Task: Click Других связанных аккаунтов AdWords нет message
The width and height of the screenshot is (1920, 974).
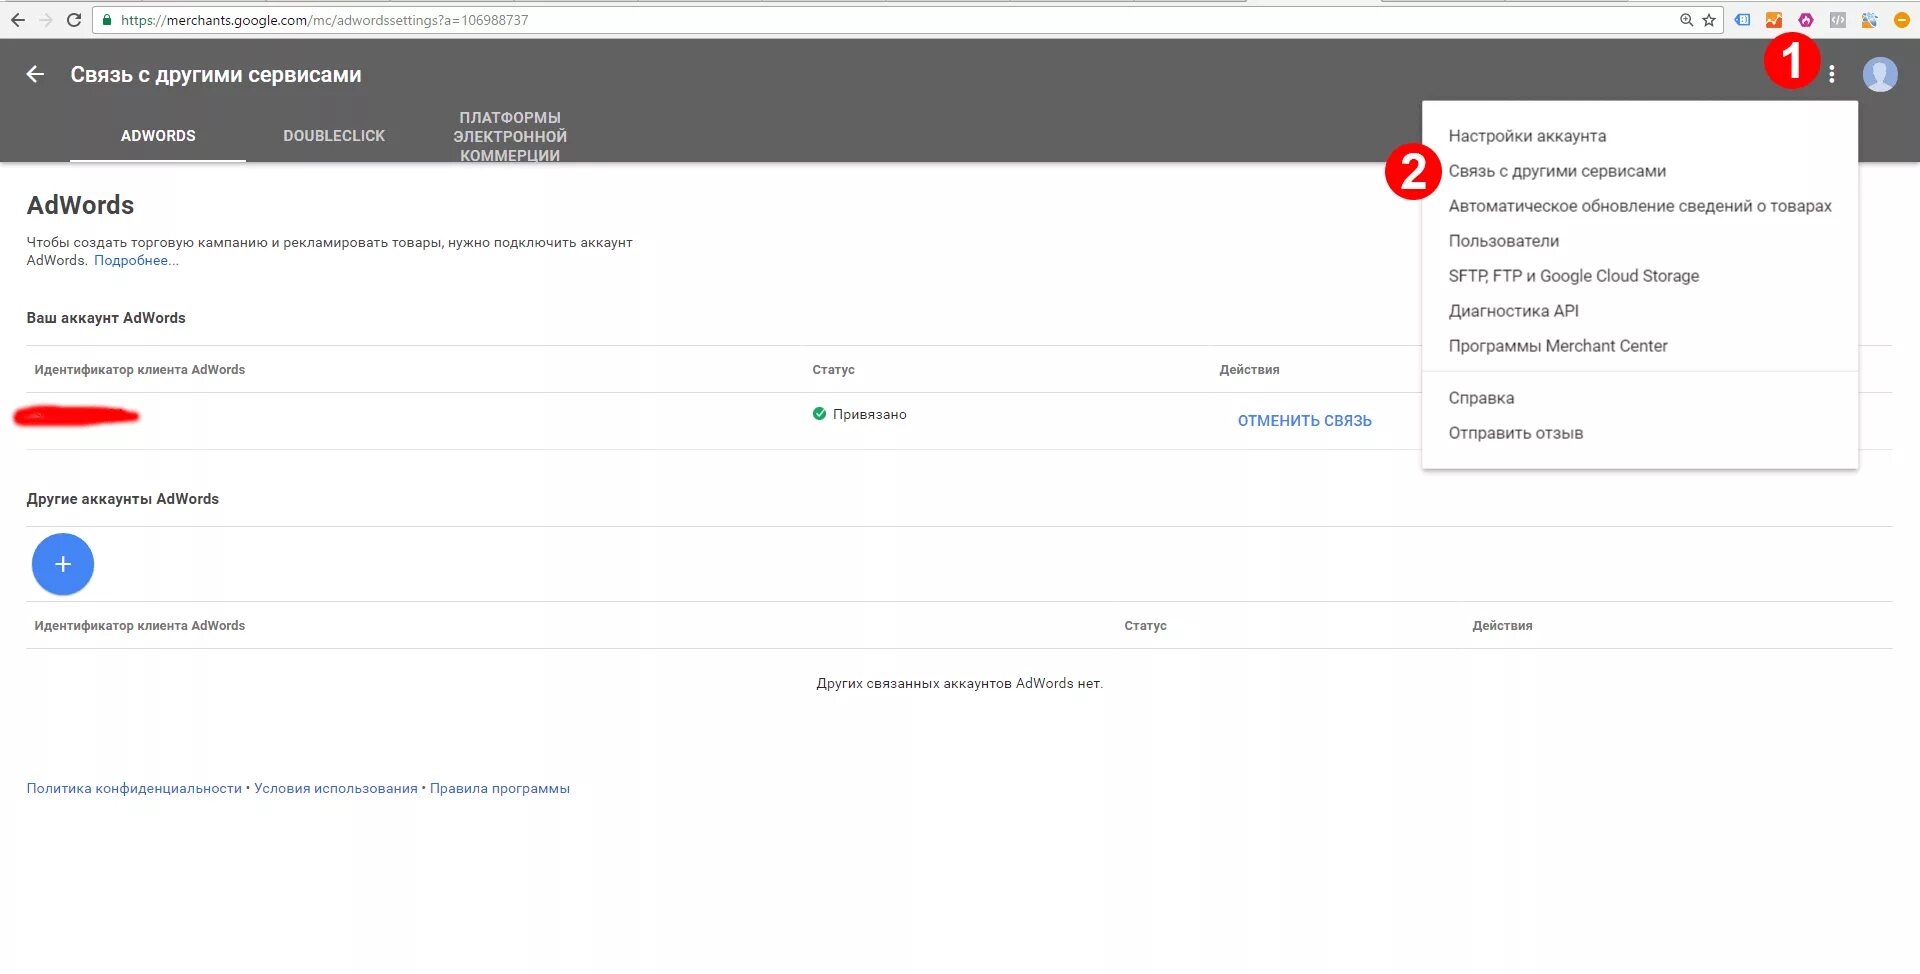Action: pos(960,684)
